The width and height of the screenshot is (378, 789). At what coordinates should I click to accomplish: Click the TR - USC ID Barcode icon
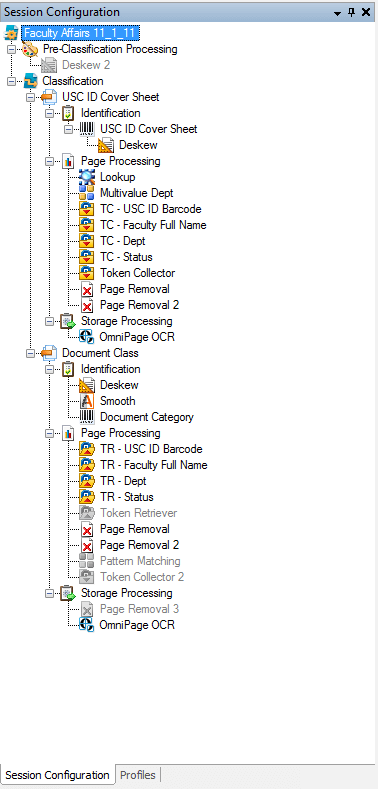[x=87, y=449]
